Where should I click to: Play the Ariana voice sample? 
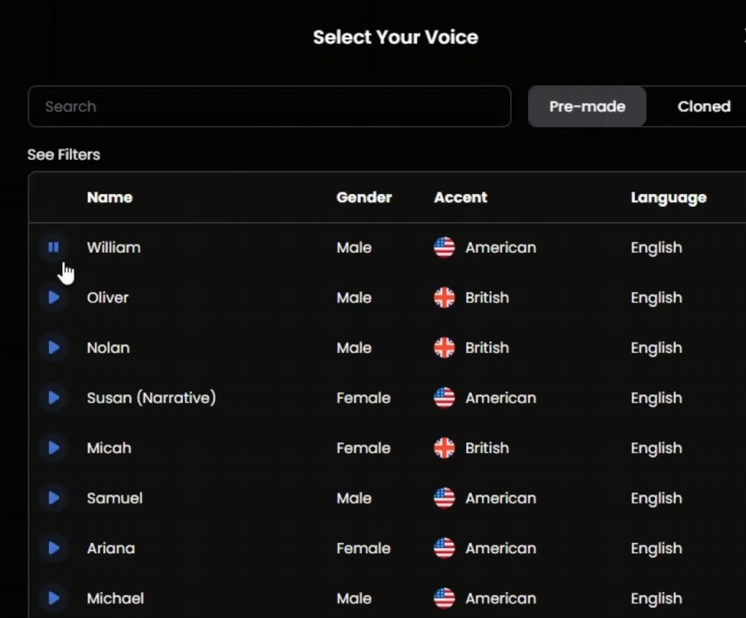coord(53,548)
